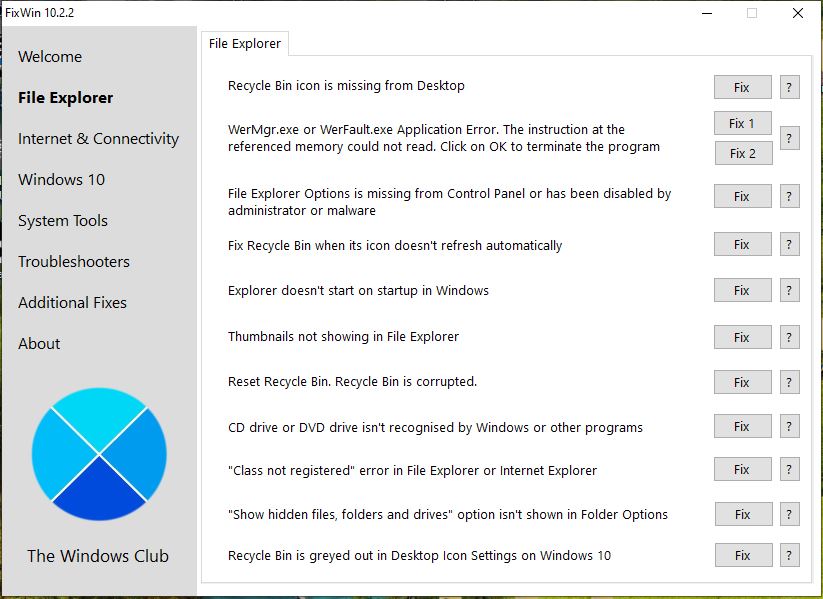Open ? help for Reset Recycle Bin
Viewport: 823px width, 599px height.
click(x=789, y=382)
